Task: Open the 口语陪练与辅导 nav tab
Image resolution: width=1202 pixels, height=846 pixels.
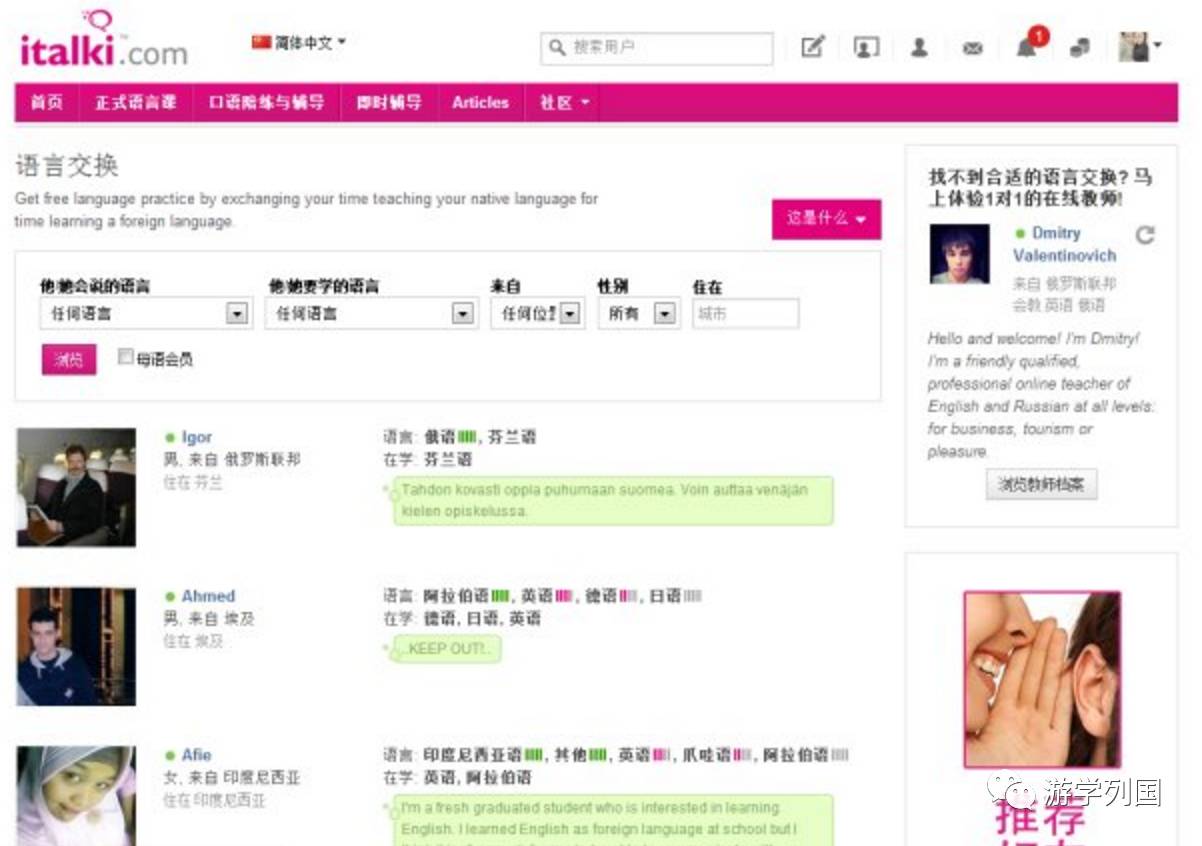Action: (x=266, y=103)
